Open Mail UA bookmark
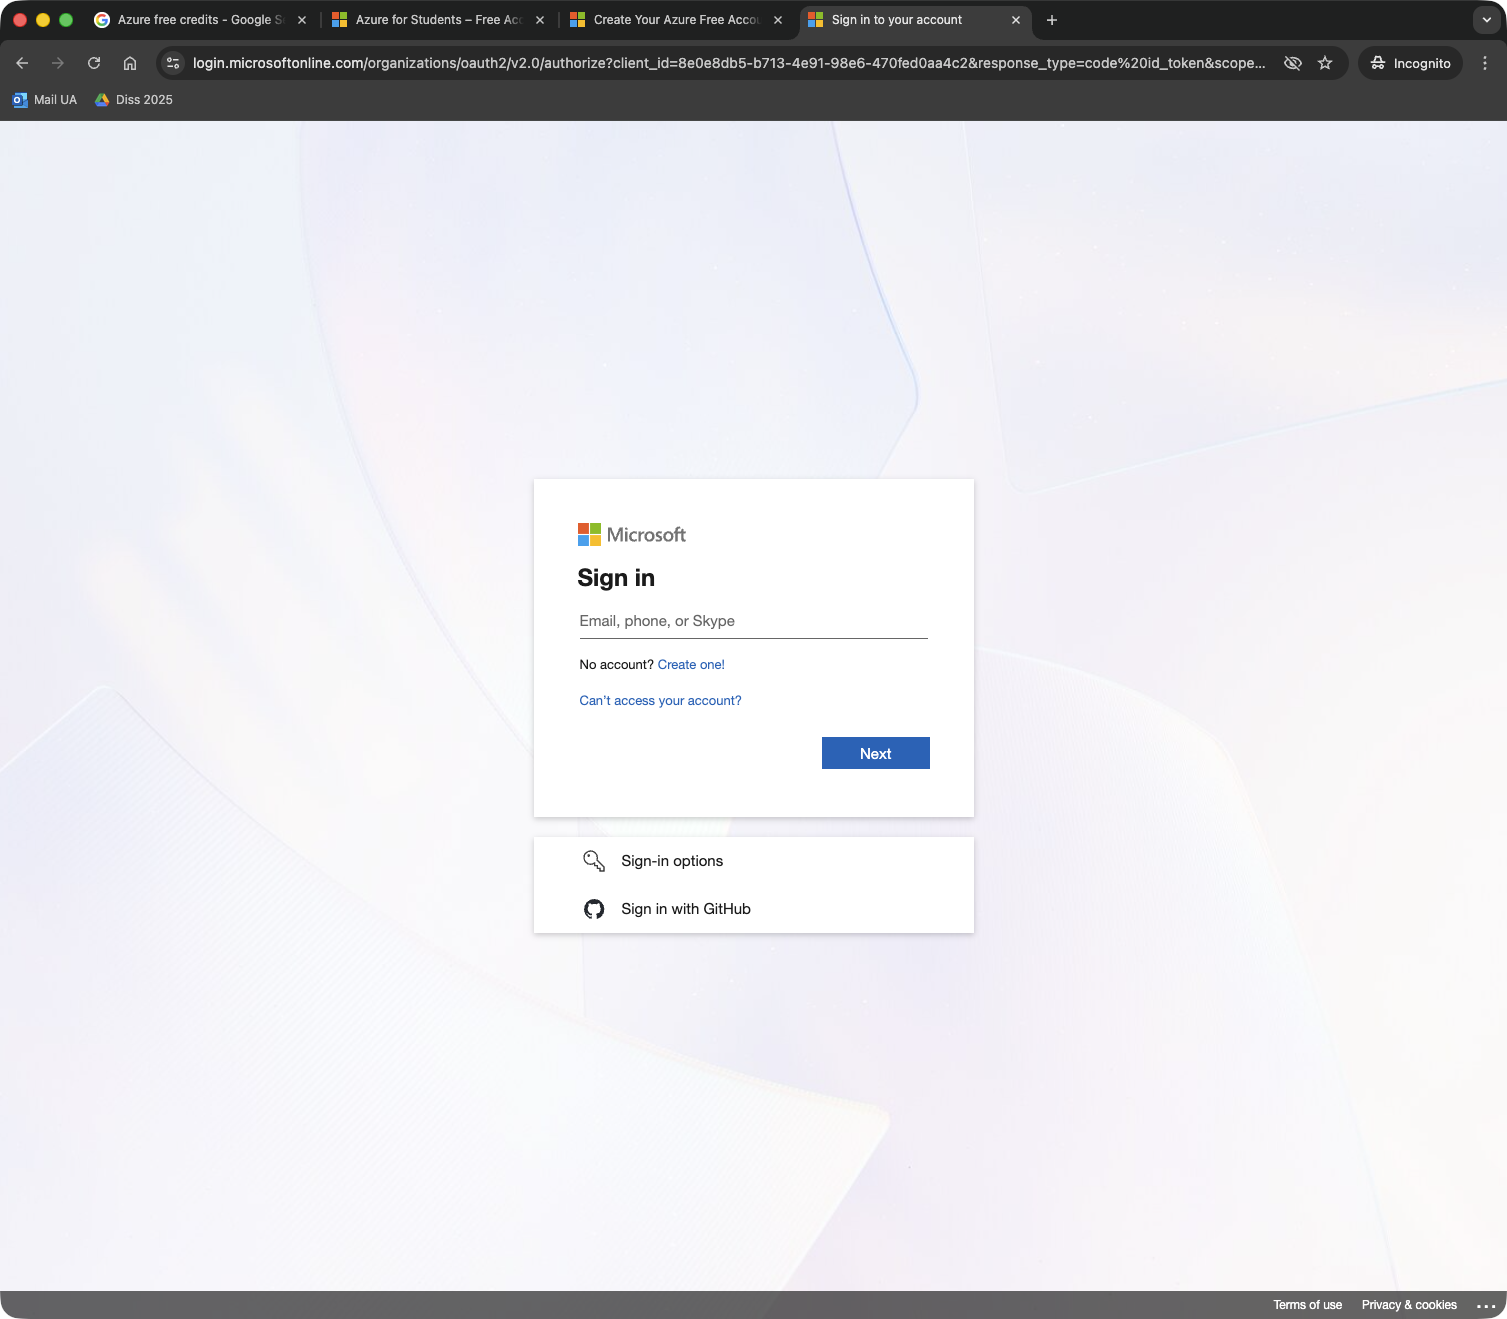Image resolution: width=1507 pixels, height=1319 pixels. point(45,100)
